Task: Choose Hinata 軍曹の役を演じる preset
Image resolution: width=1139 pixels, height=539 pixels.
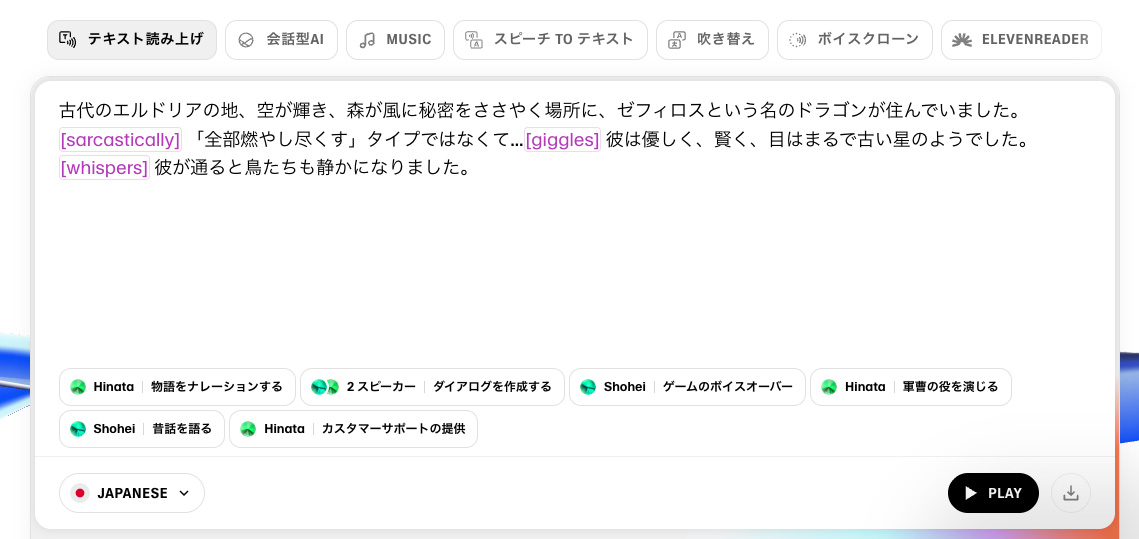Action: point(911,386)
